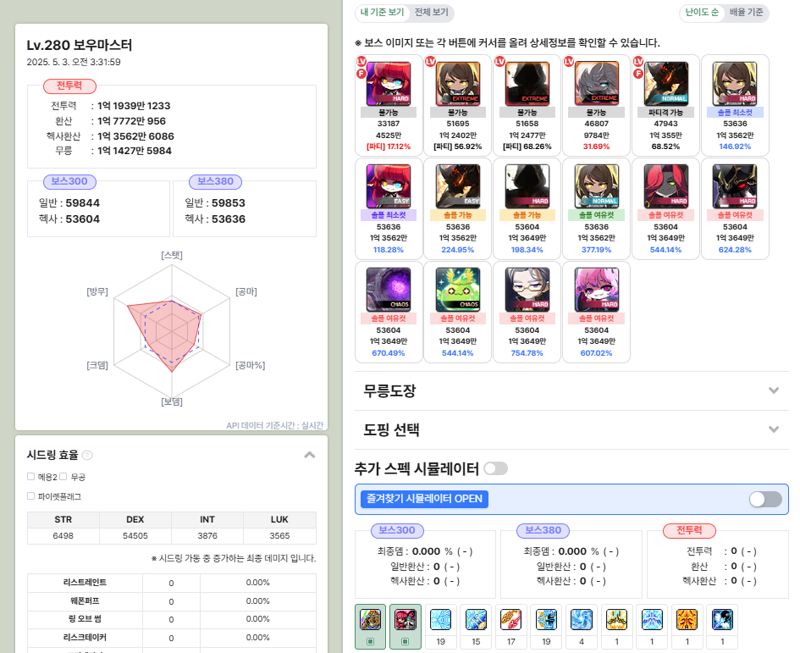The height and width of the screenshot is (653, 800).
Task: Click the 보스380 badge in character panel
Action: tap(215, 181)
